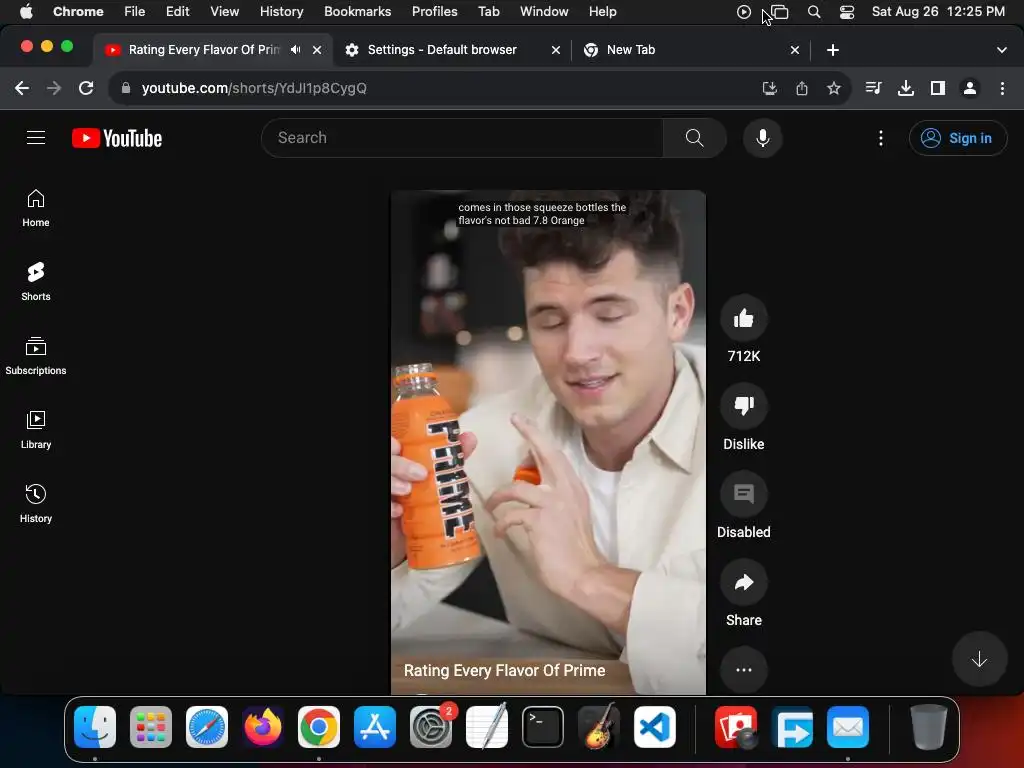The image size is (1024, 768).
Task: Open Safari from the Dock
Action: click(x=206, y=727)
